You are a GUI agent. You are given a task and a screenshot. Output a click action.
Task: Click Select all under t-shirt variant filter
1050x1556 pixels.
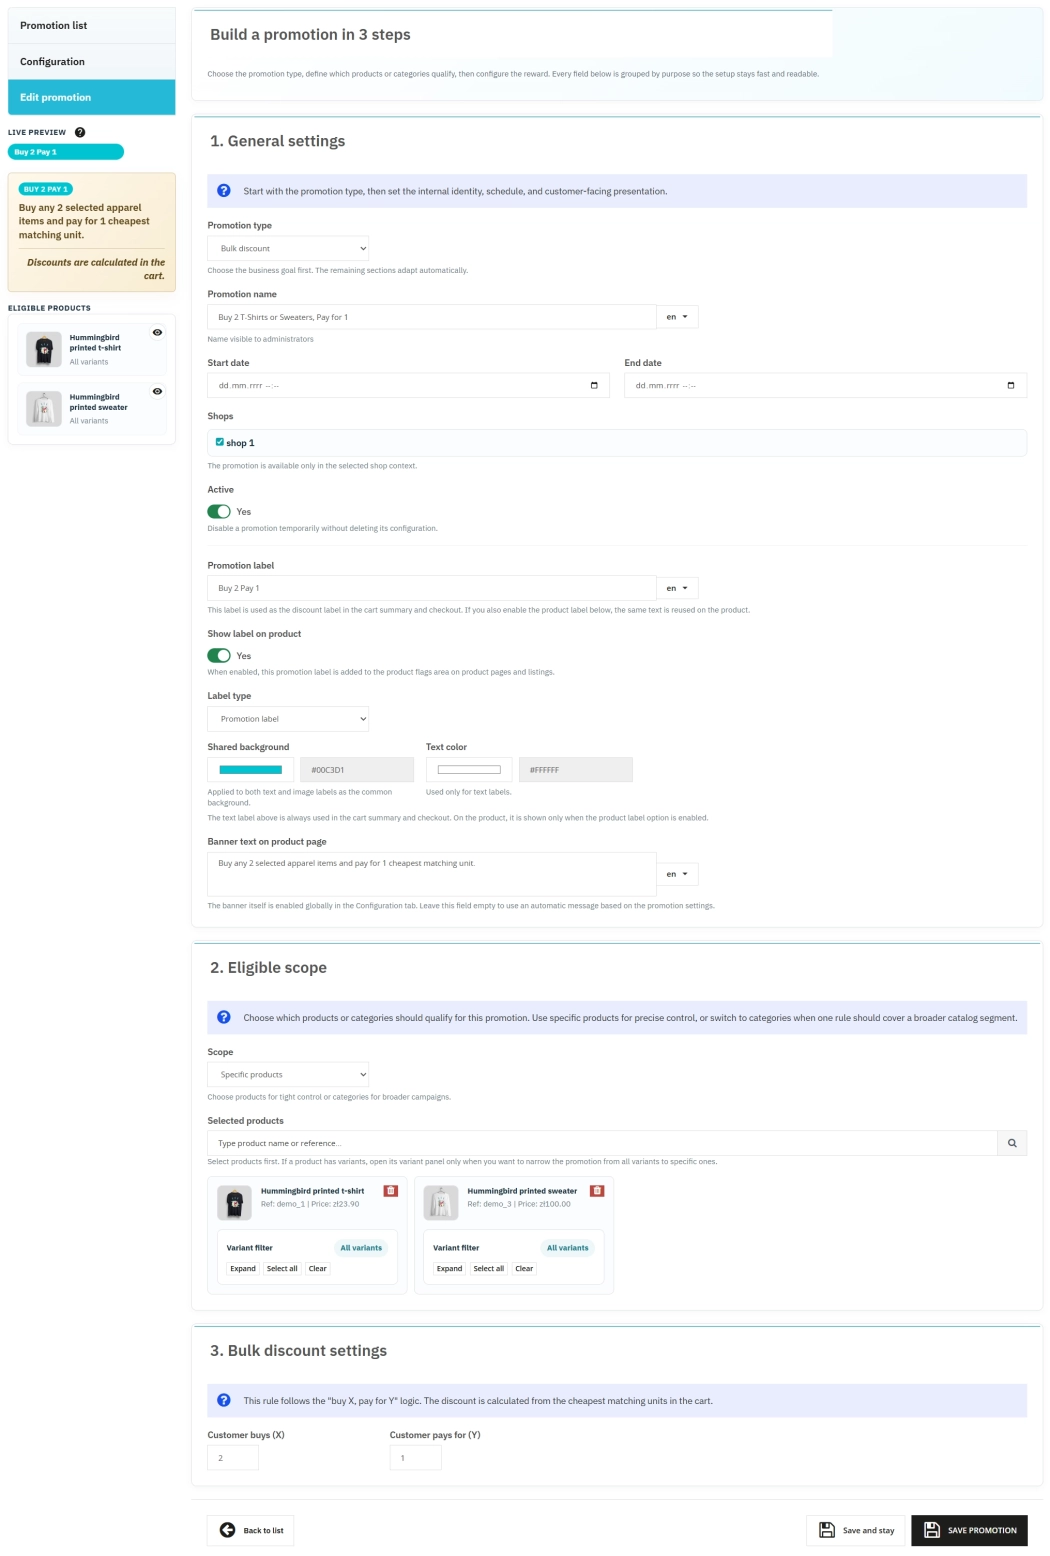click(x=282, y=1268)
